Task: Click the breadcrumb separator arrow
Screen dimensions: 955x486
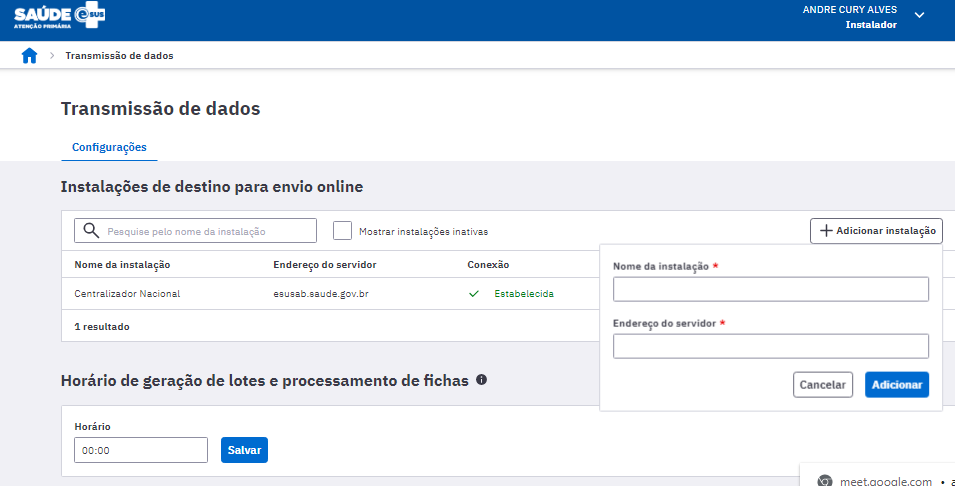Action: [x=52, y=56]
